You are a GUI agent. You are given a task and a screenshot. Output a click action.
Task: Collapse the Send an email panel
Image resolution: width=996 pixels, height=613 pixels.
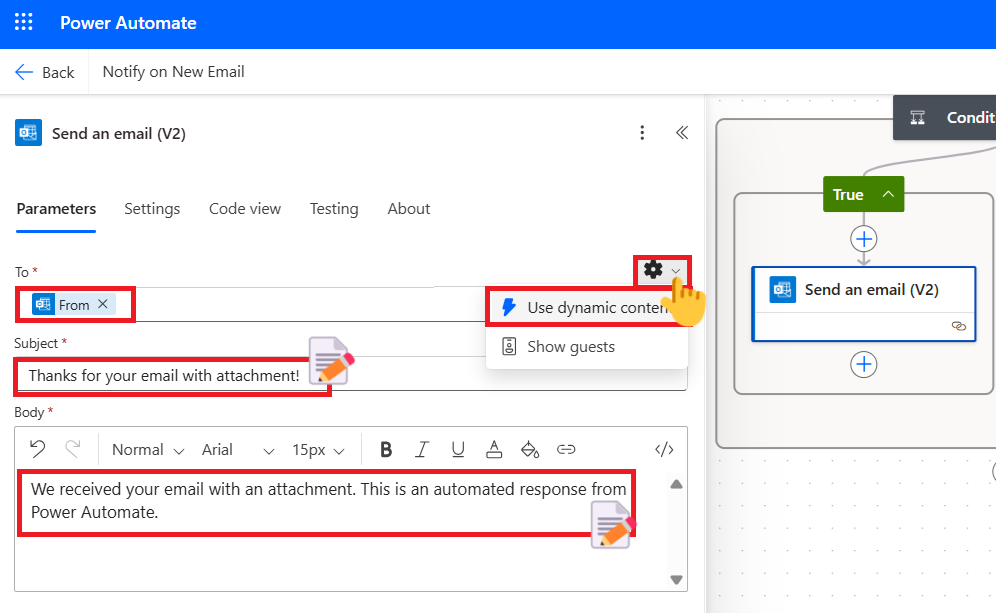(682, 133)
